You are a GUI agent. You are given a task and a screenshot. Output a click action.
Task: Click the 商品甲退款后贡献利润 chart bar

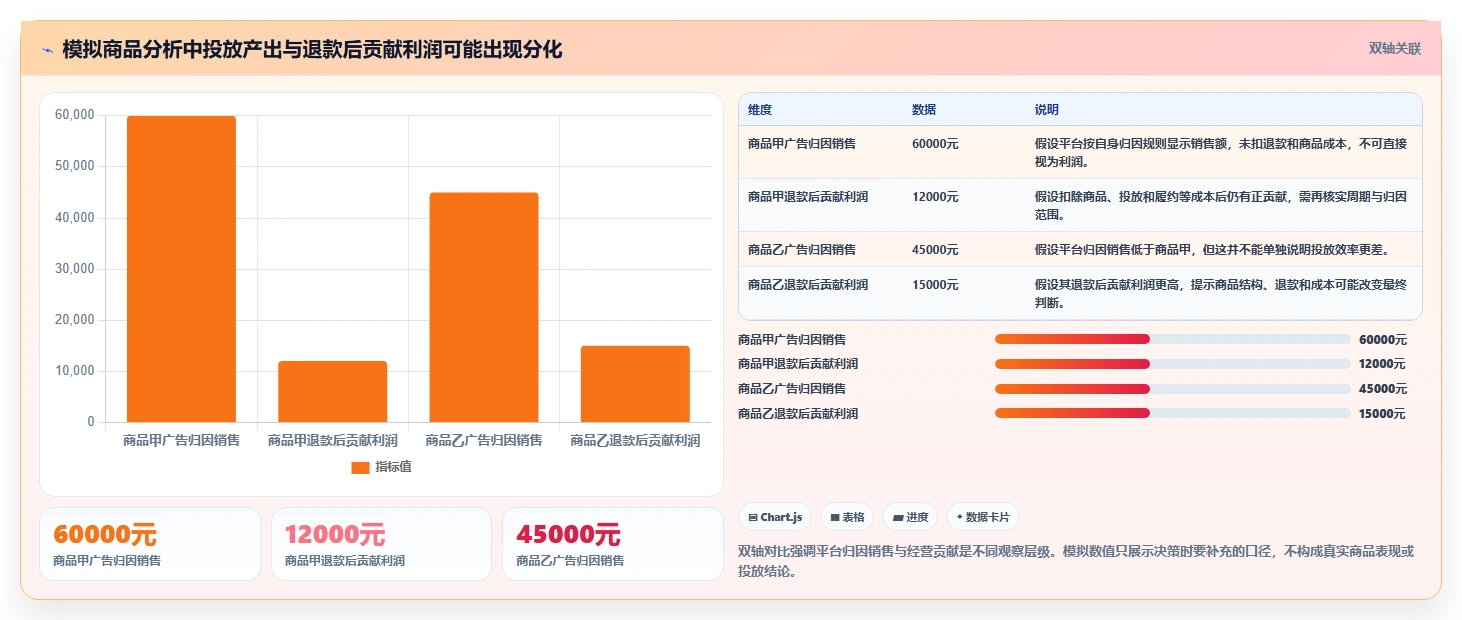[332, 391]
